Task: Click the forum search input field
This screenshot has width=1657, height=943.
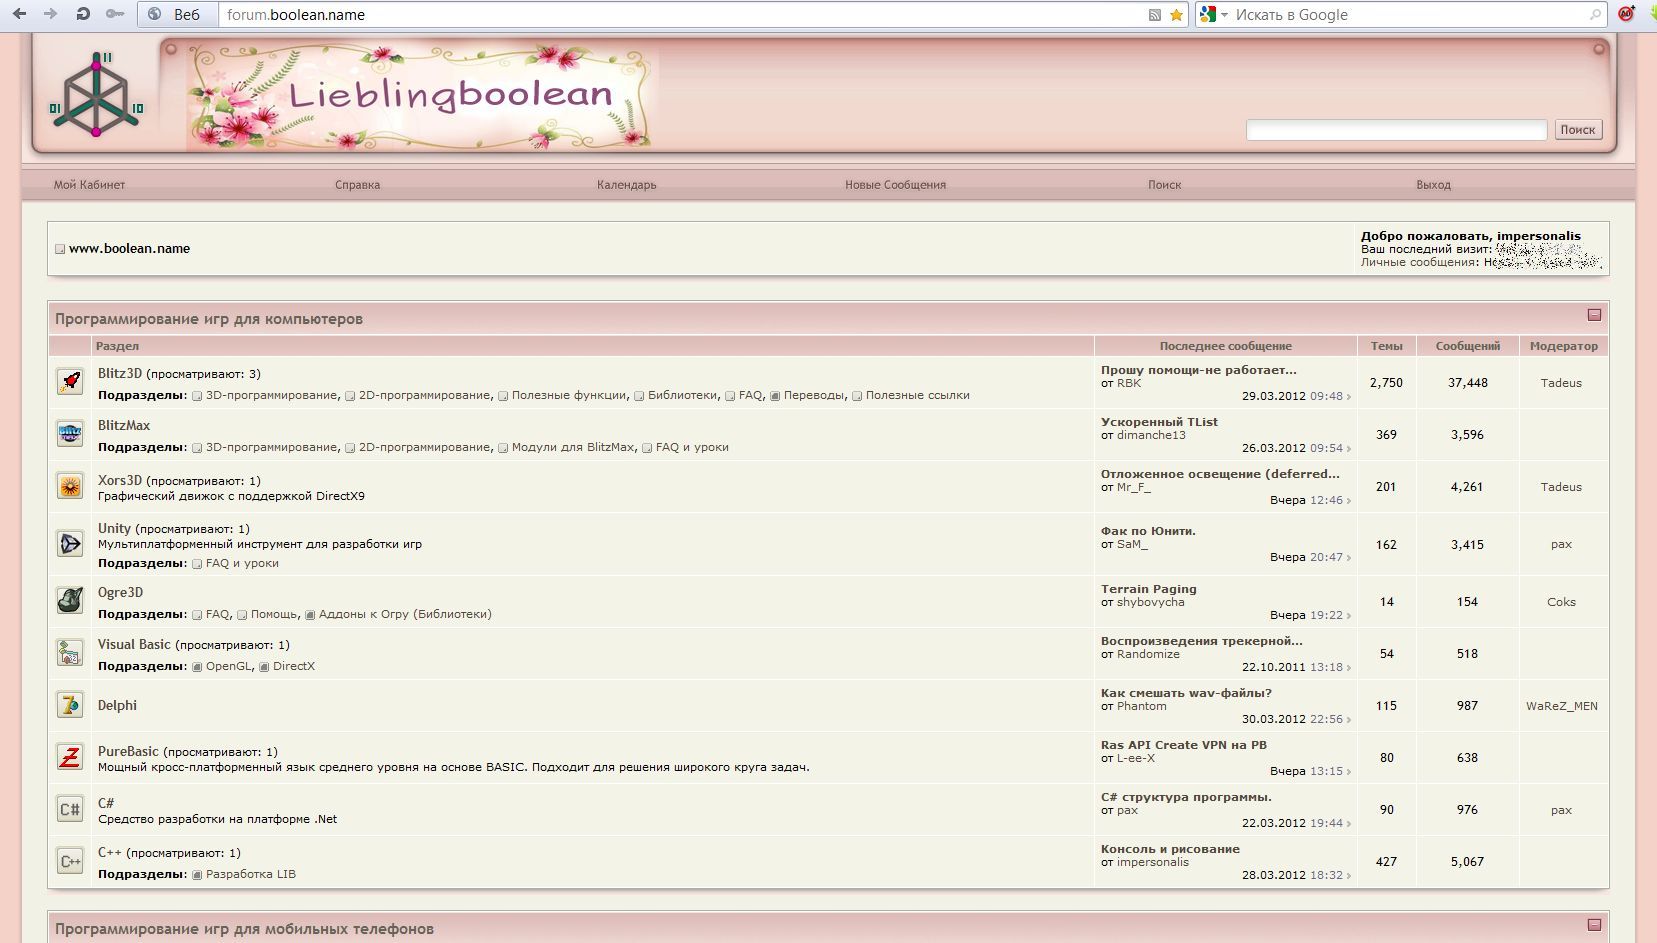Action: (x=1396, y=130)
